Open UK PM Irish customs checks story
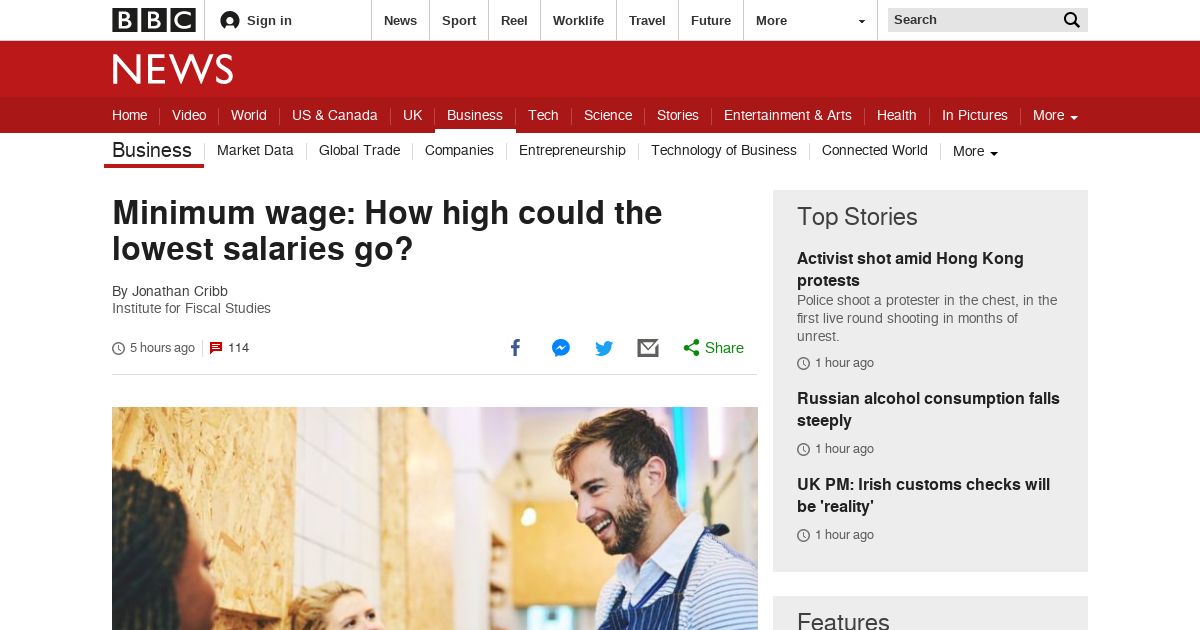The width and height of the screenshot is (1200, 630). [x=923, y=495]
